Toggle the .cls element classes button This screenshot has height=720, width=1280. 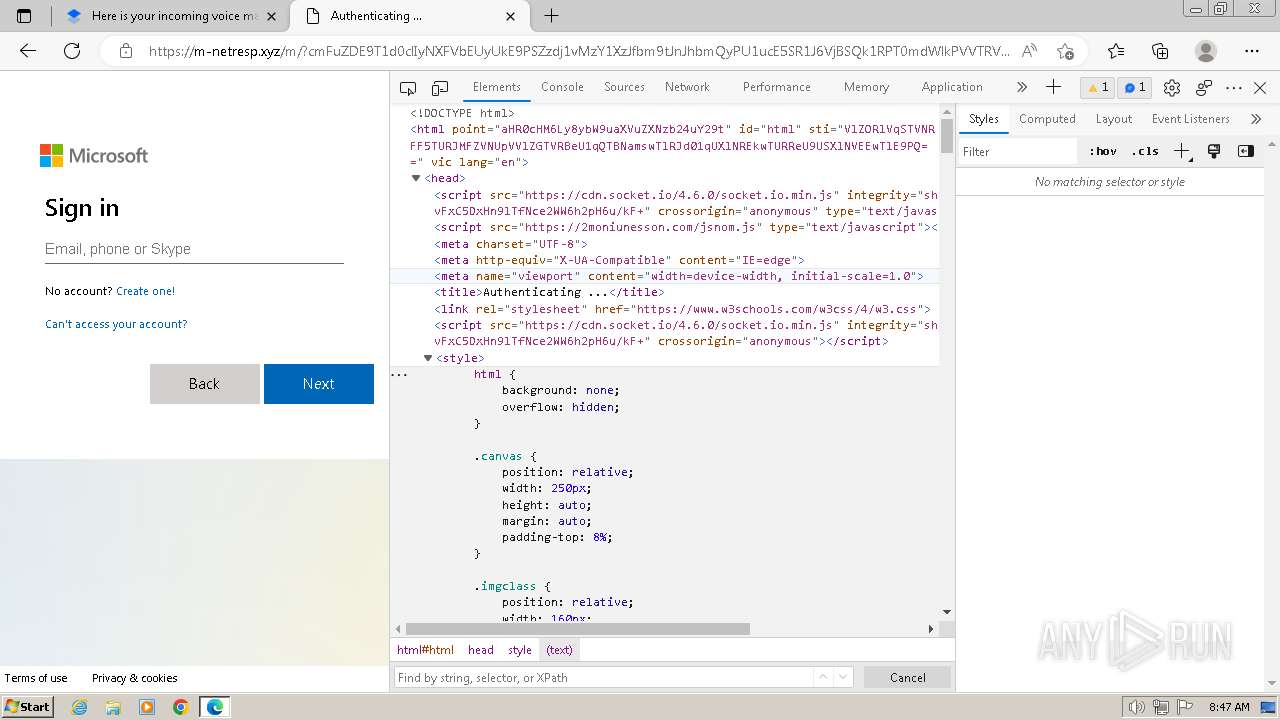coord(1145,152)
